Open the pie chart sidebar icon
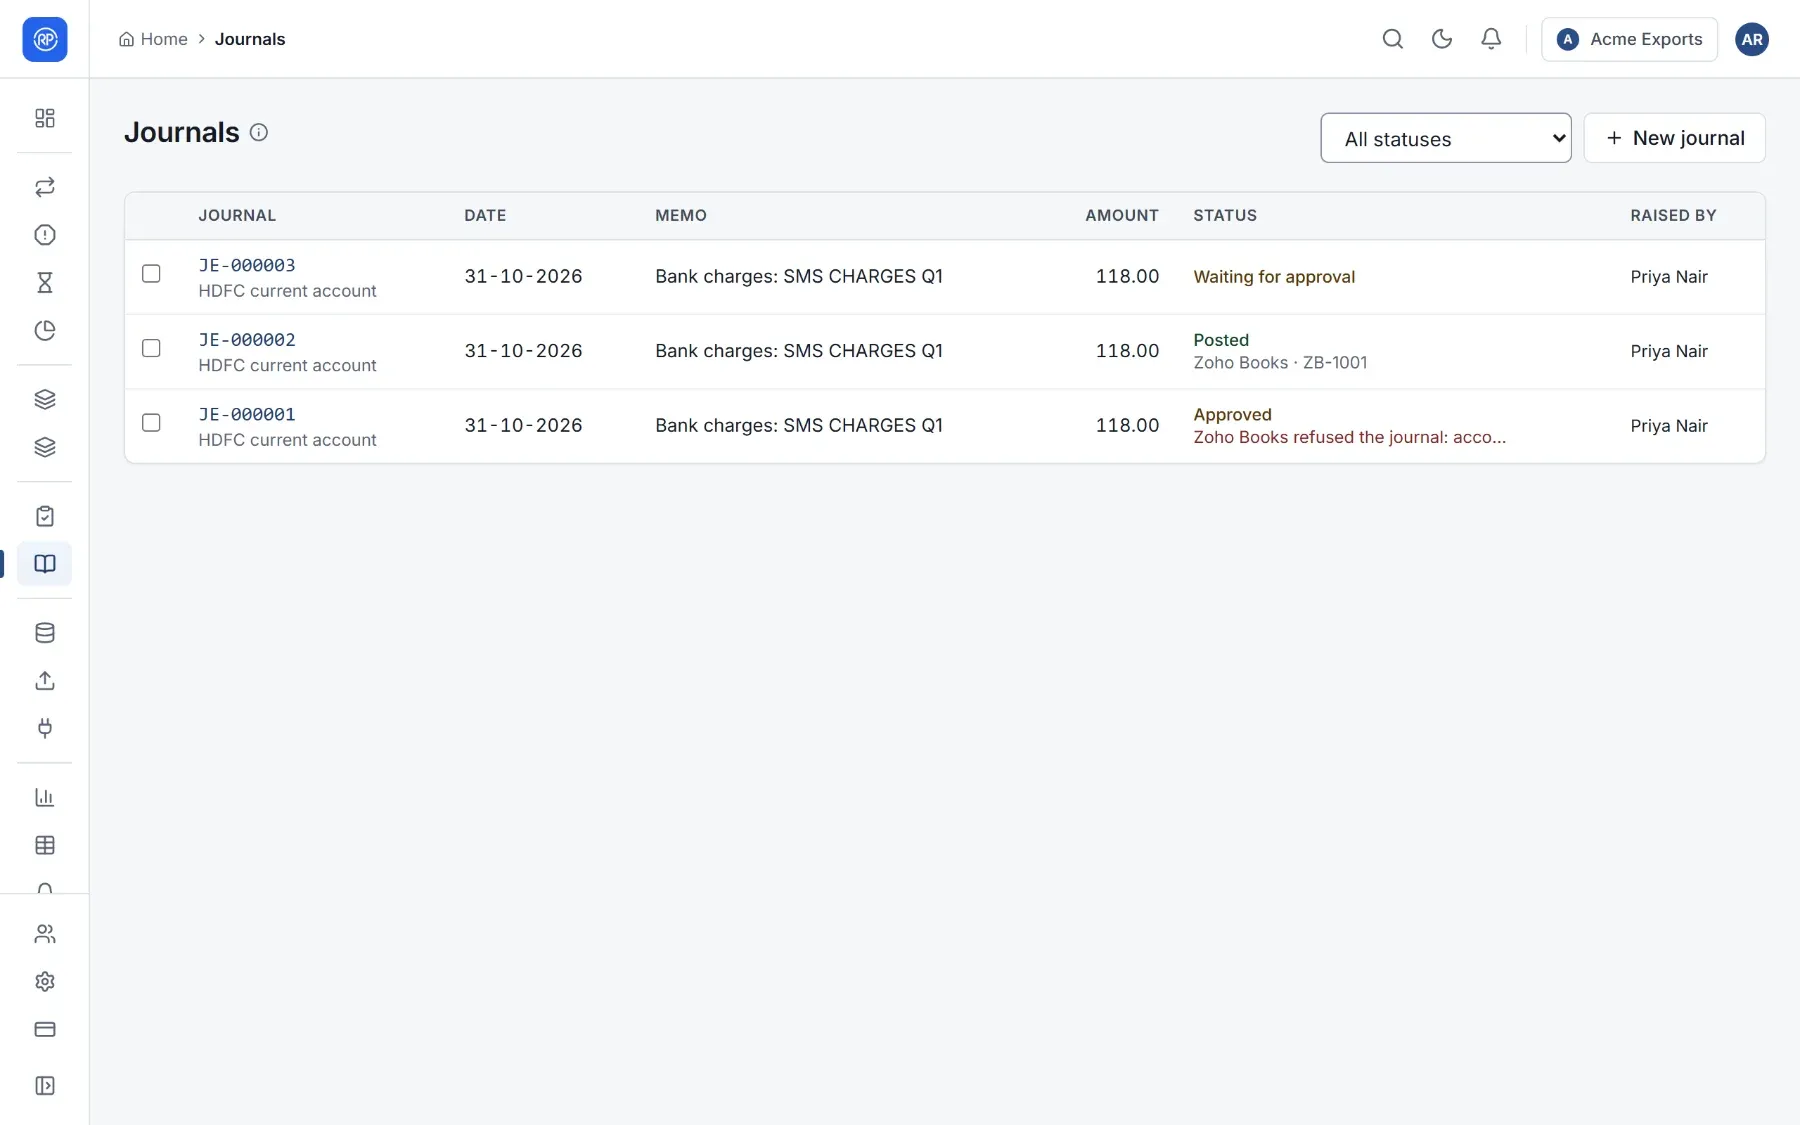 click(45, 331)
